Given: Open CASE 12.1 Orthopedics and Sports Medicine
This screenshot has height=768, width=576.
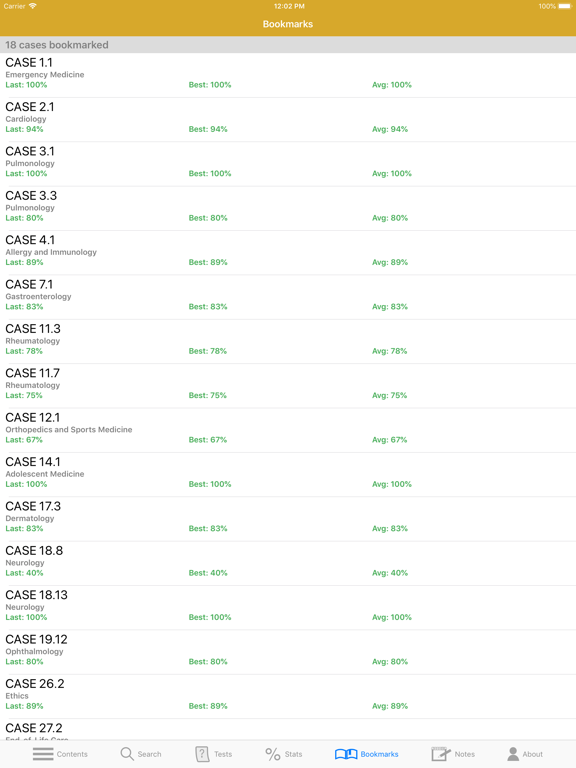Looking at the screenshot, I should pos(288,431).
